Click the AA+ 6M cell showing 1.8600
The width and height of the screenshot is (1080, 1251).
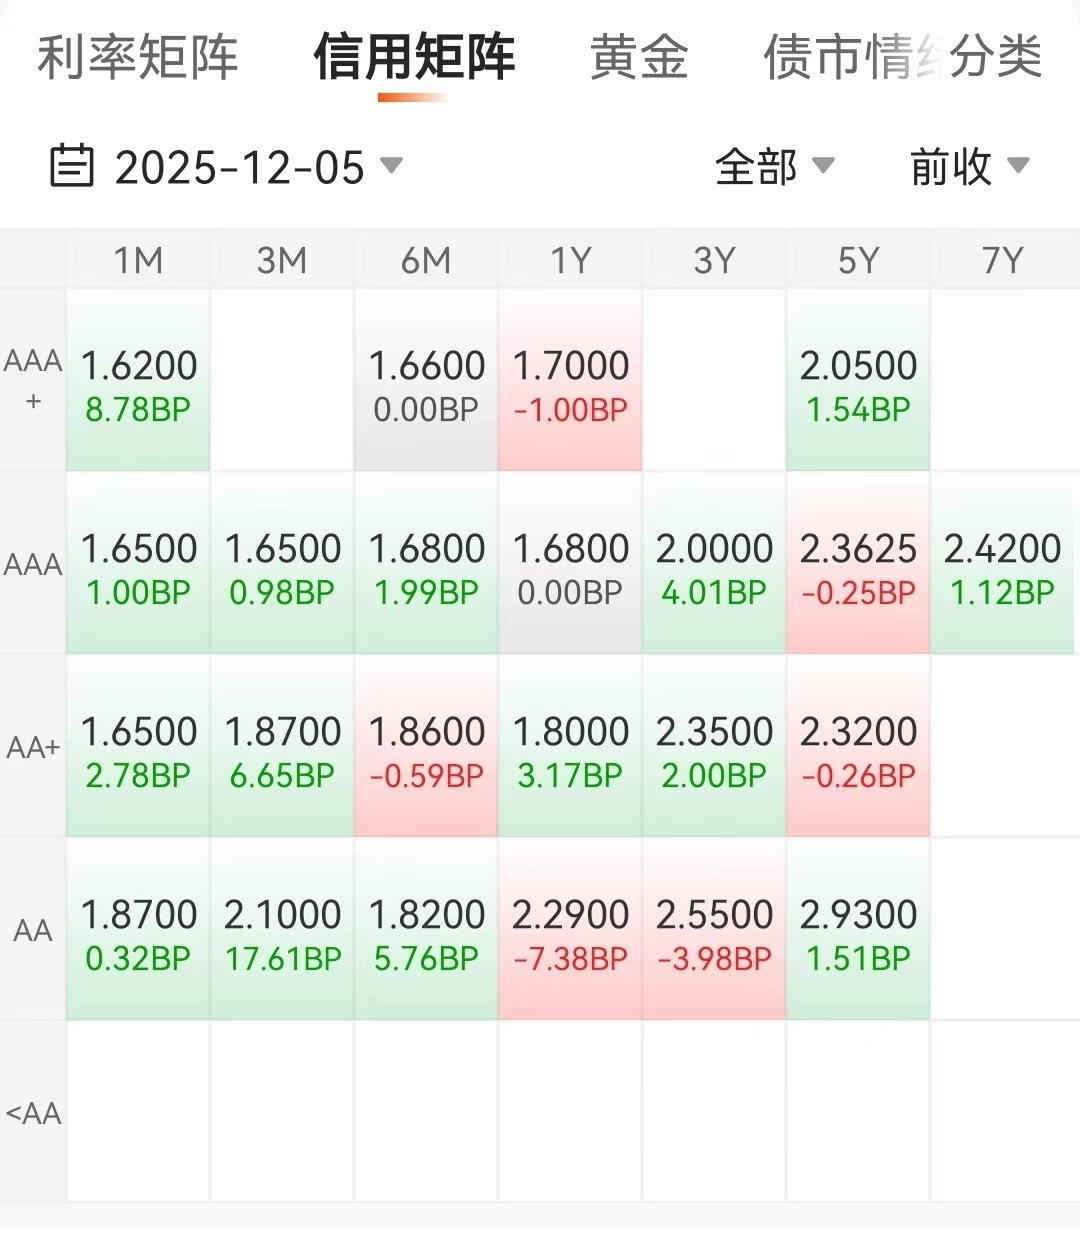pos(426,748)
